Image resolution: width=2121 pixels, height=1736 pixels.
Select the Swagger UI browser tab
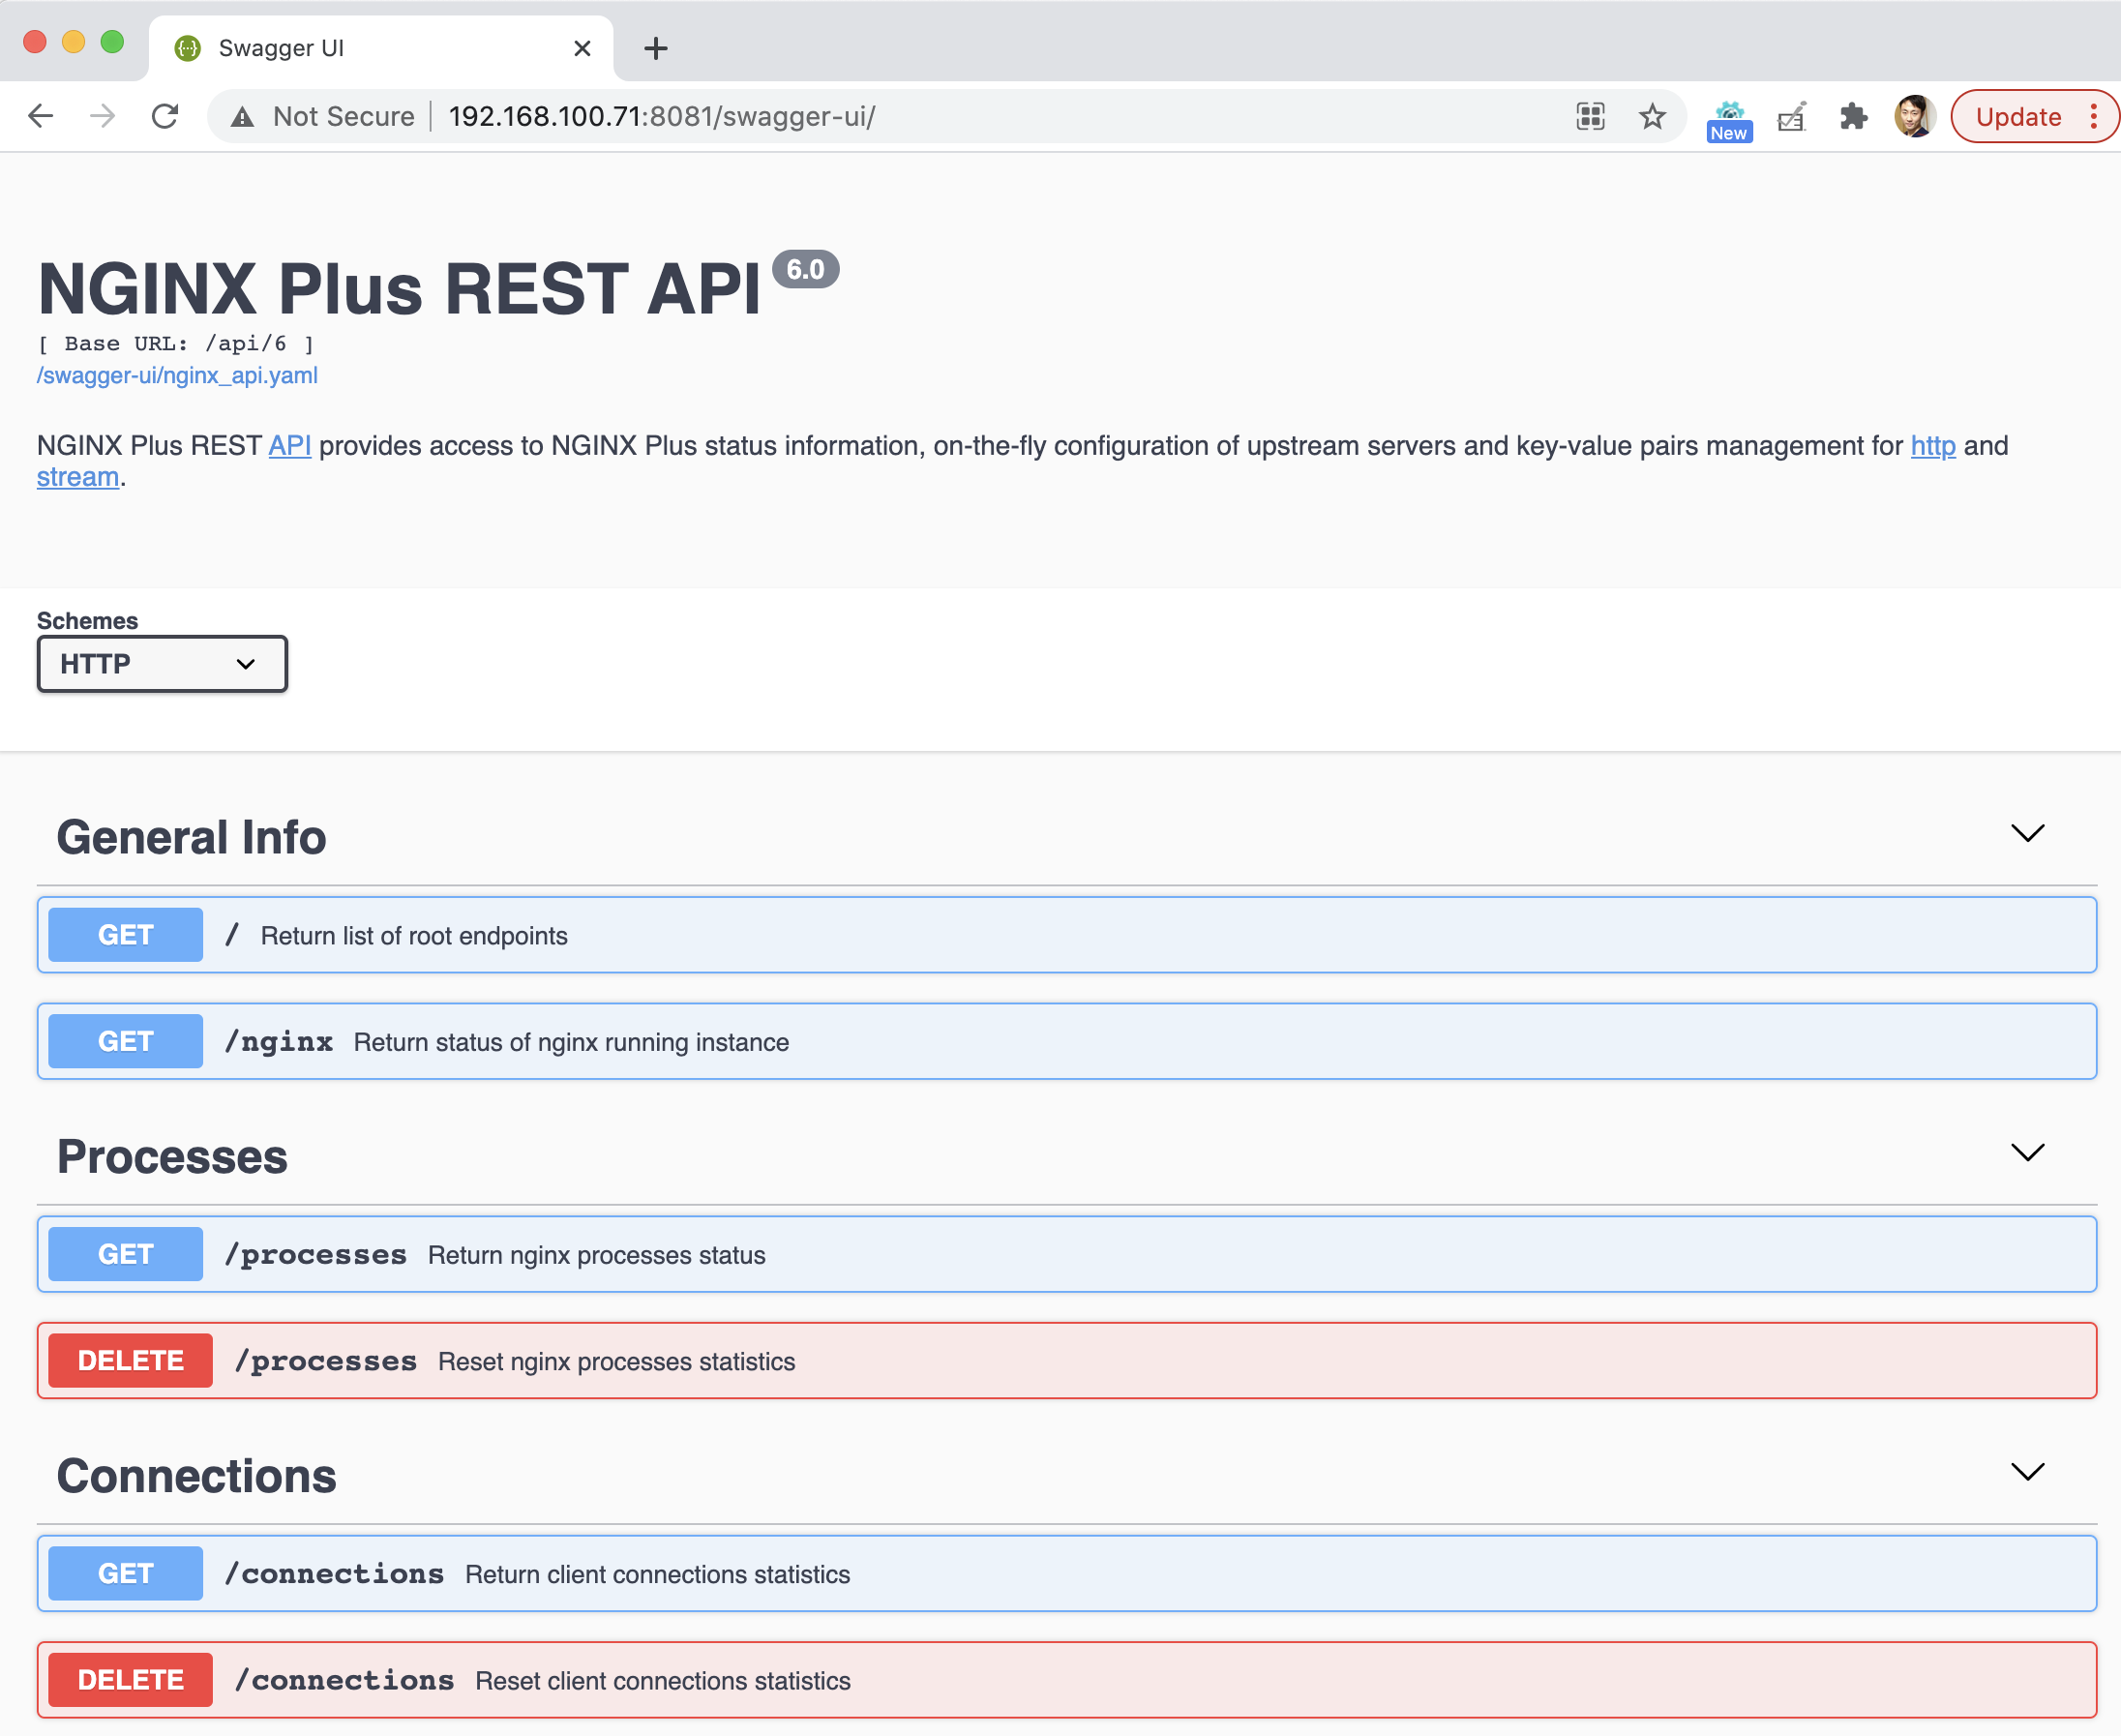pyautogui.click(x=381, y=48)
